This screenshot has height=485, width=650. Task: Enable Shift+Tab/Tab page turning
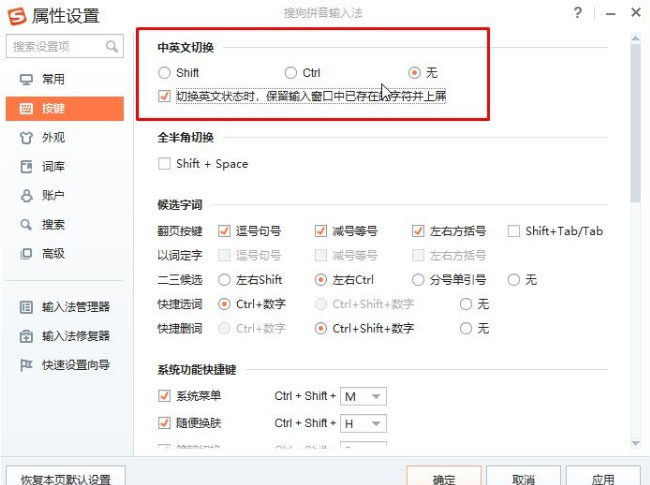point(514,231)
